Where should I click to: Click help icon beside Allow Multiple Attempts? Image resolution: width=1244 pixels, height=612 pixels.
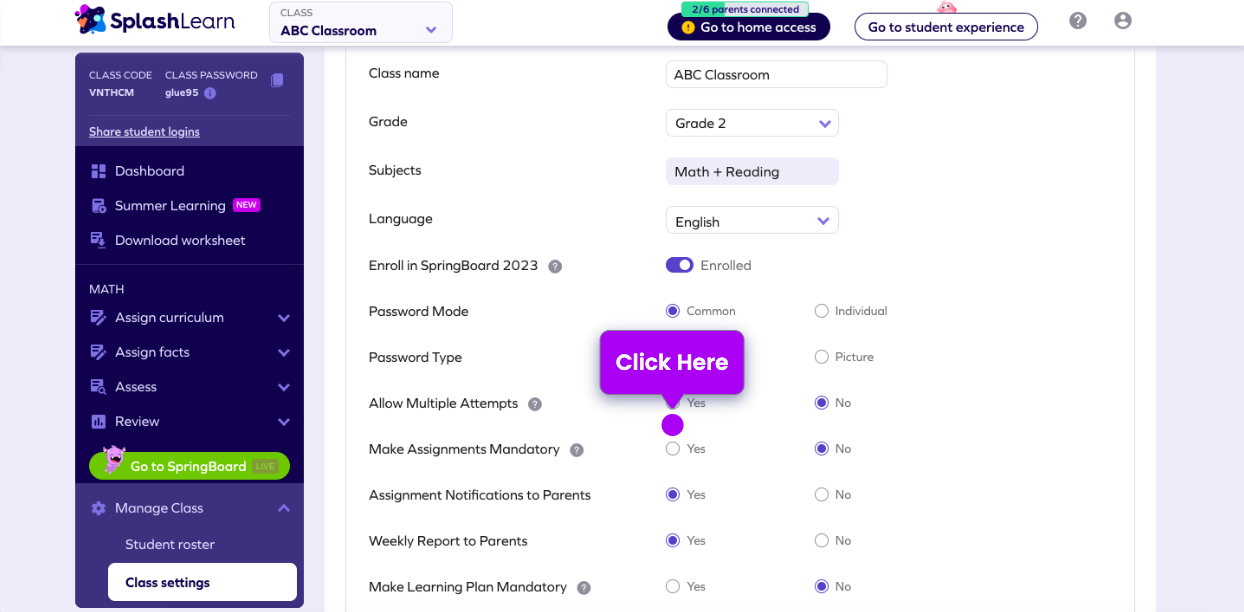(535, 404)
